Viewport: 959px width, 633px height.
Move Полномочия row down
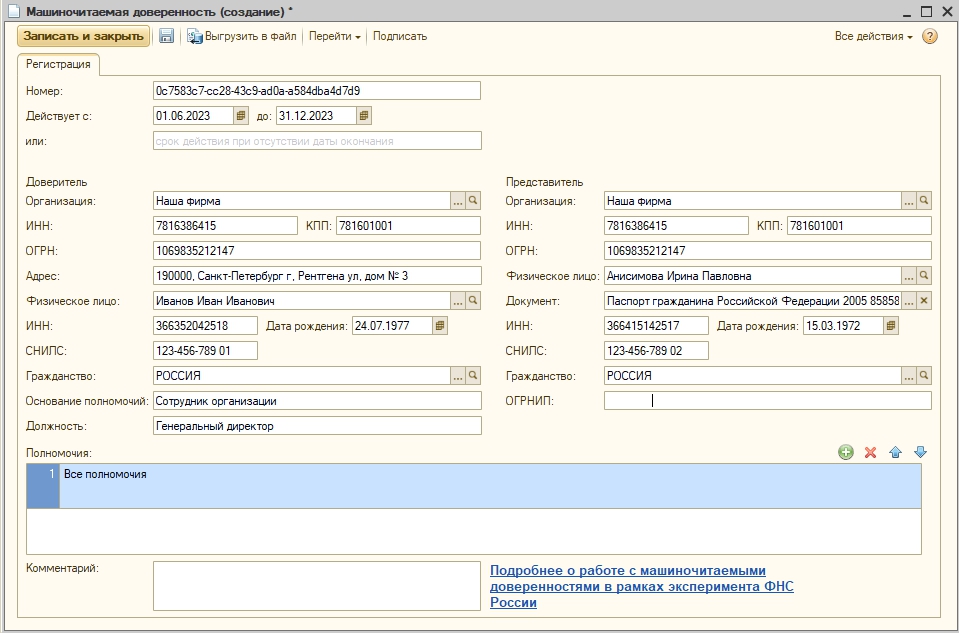(x=920, y=452)
